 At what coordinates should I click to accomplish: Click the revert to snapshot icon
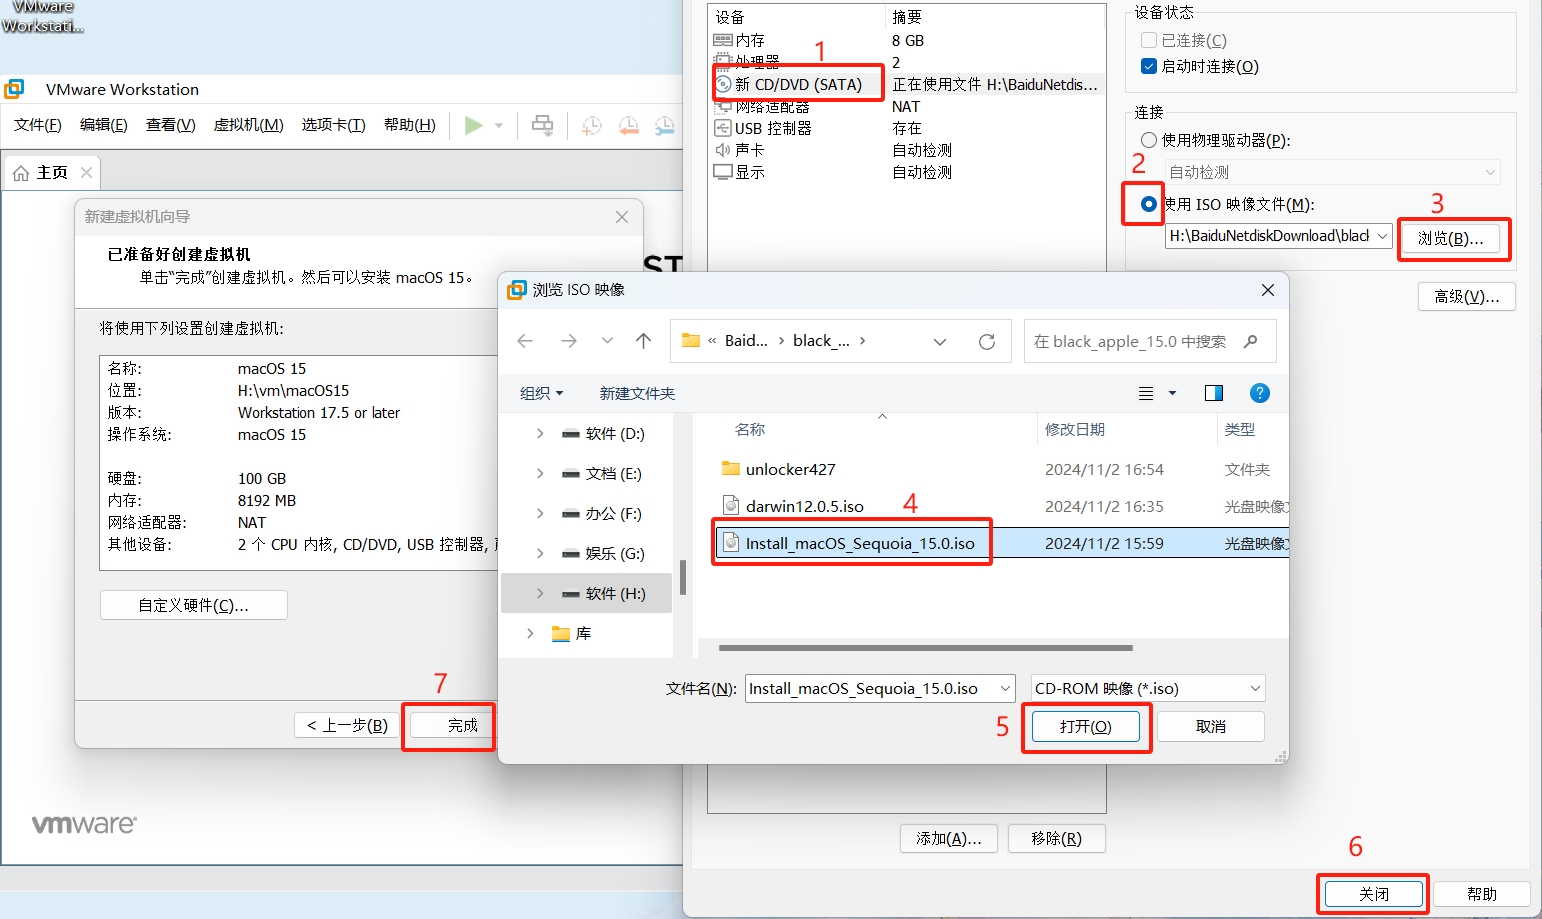(628, 125)
